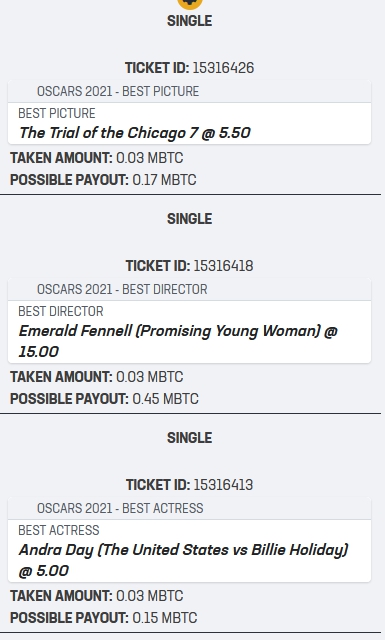Click the BEST DIRECTOR market label
This screenshot has height=640, width=385.
61,311
